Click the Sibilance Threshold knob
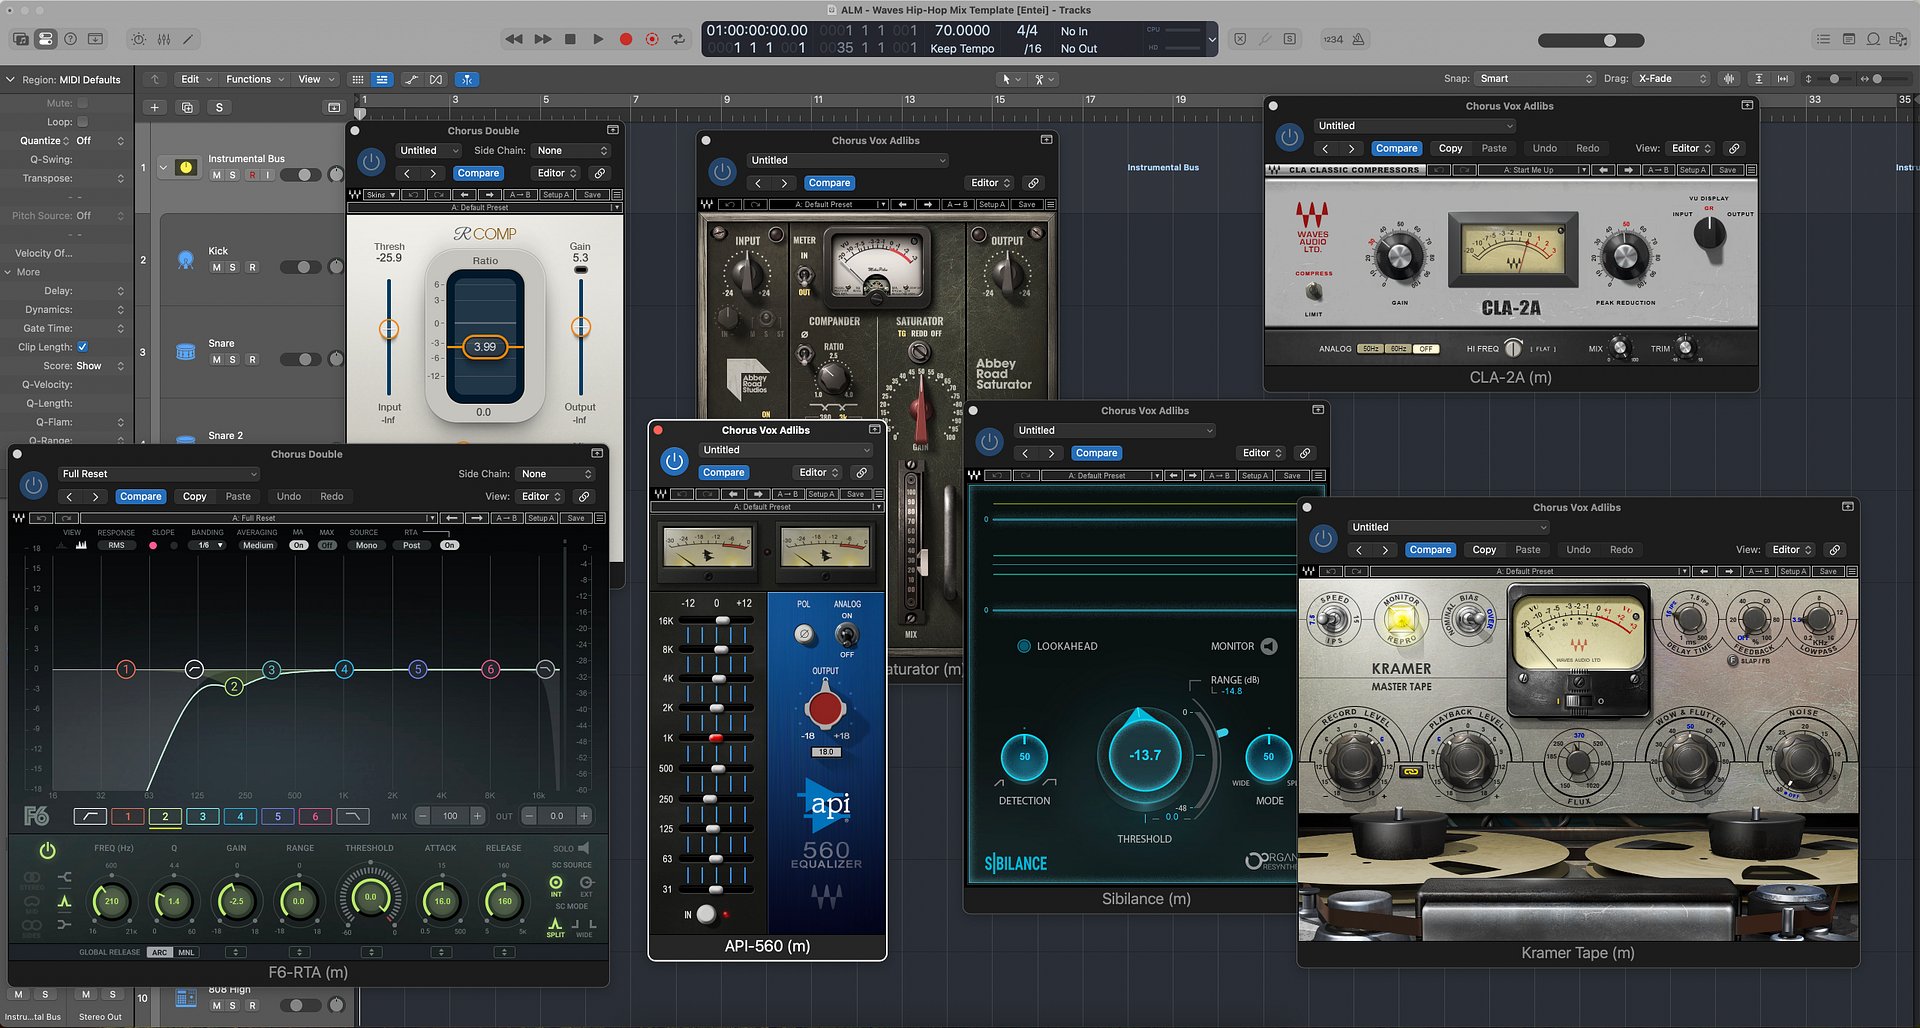 [x=1145, y=755]
